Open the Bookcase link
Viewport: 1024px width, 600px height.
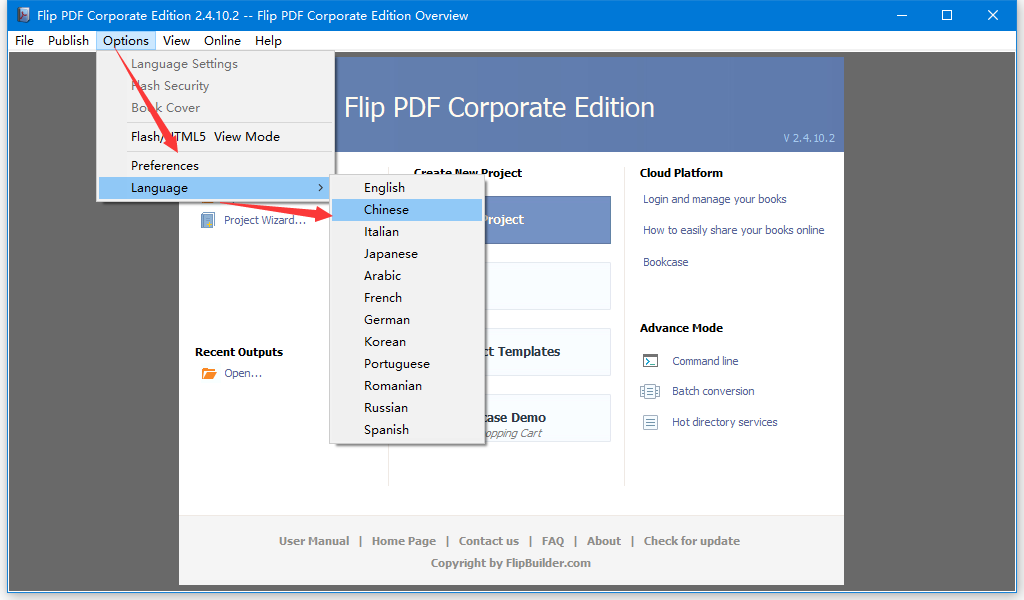[x=665, y=262]
